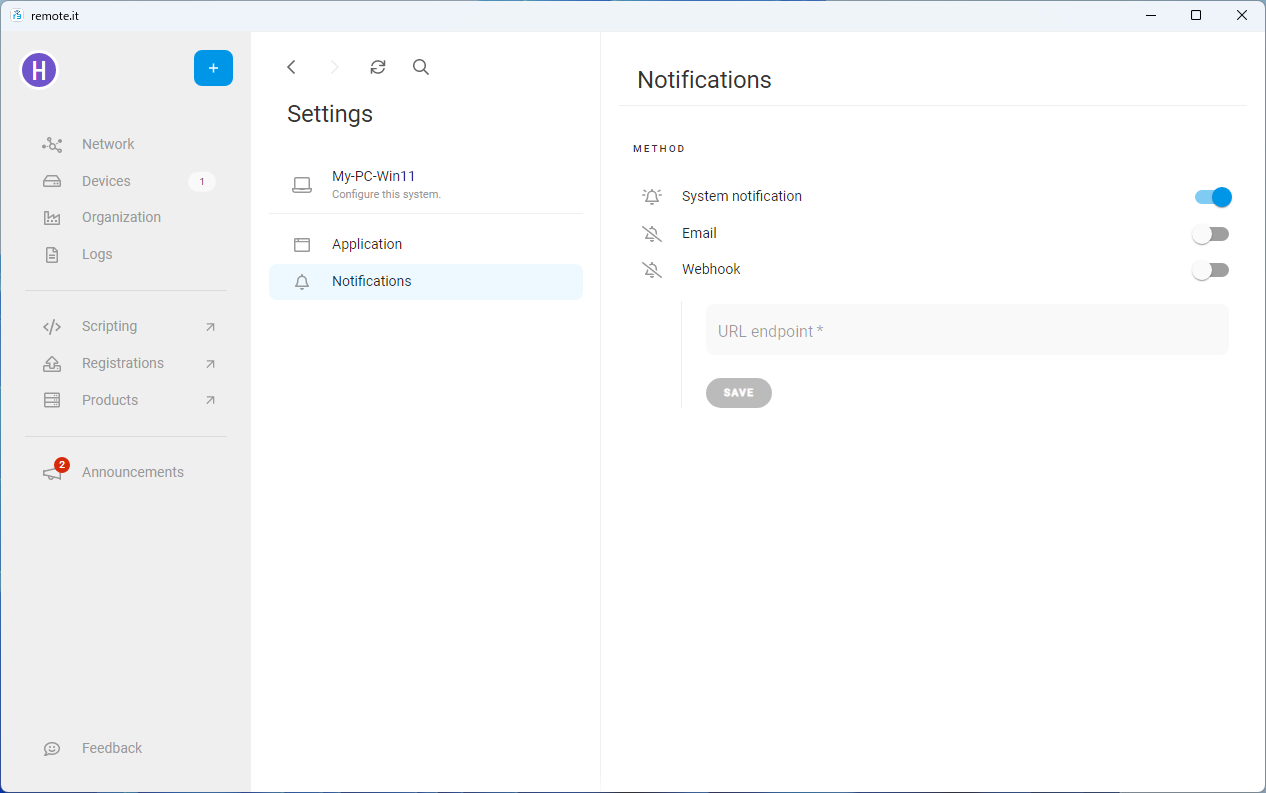1266x793 pixels.
Task: Open the user avatar H menu
Action: (39, 70)
